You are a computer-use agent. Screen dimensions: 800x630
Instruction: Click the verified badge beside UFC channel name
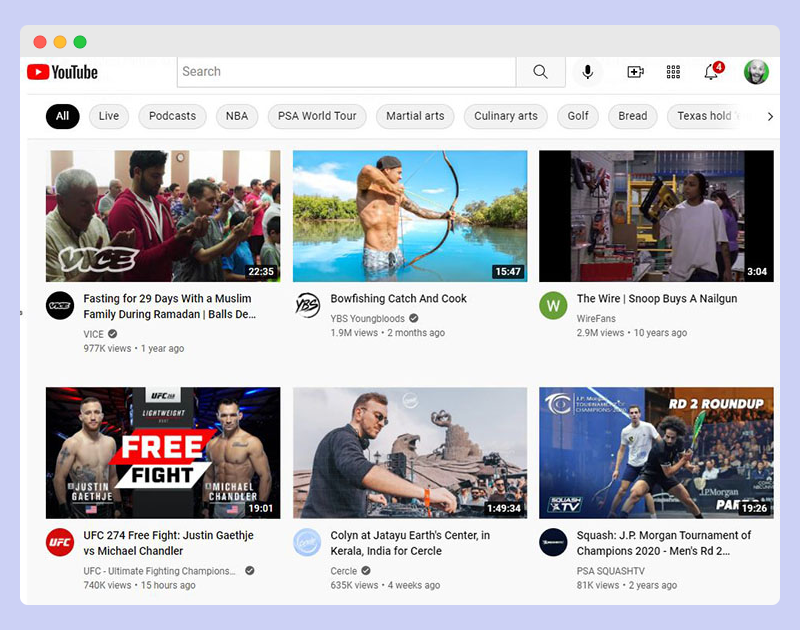(249, 571)
